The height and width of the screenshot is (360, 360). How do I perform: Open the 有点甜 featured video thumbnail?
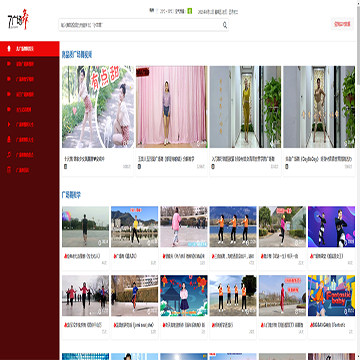click(98, 107)
